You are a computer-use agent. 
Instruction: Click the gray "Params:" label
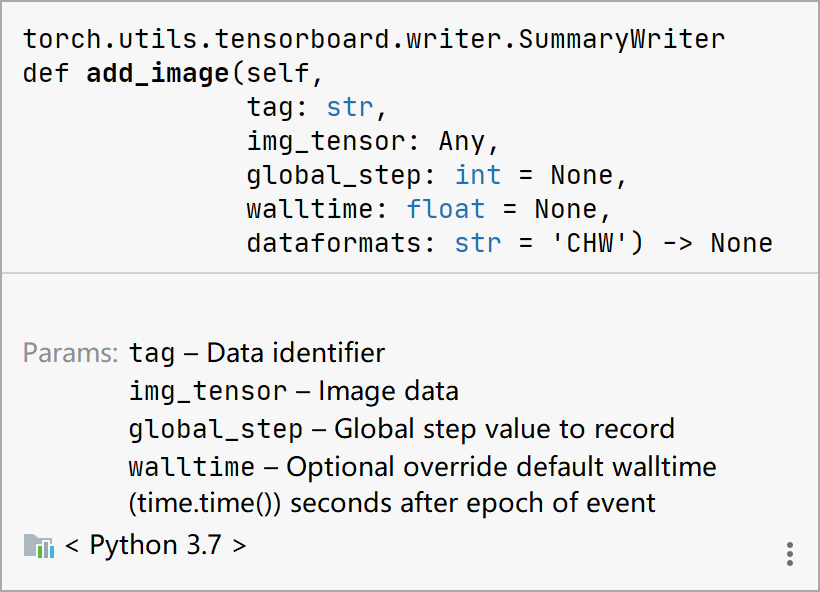(x=71, y=353)
